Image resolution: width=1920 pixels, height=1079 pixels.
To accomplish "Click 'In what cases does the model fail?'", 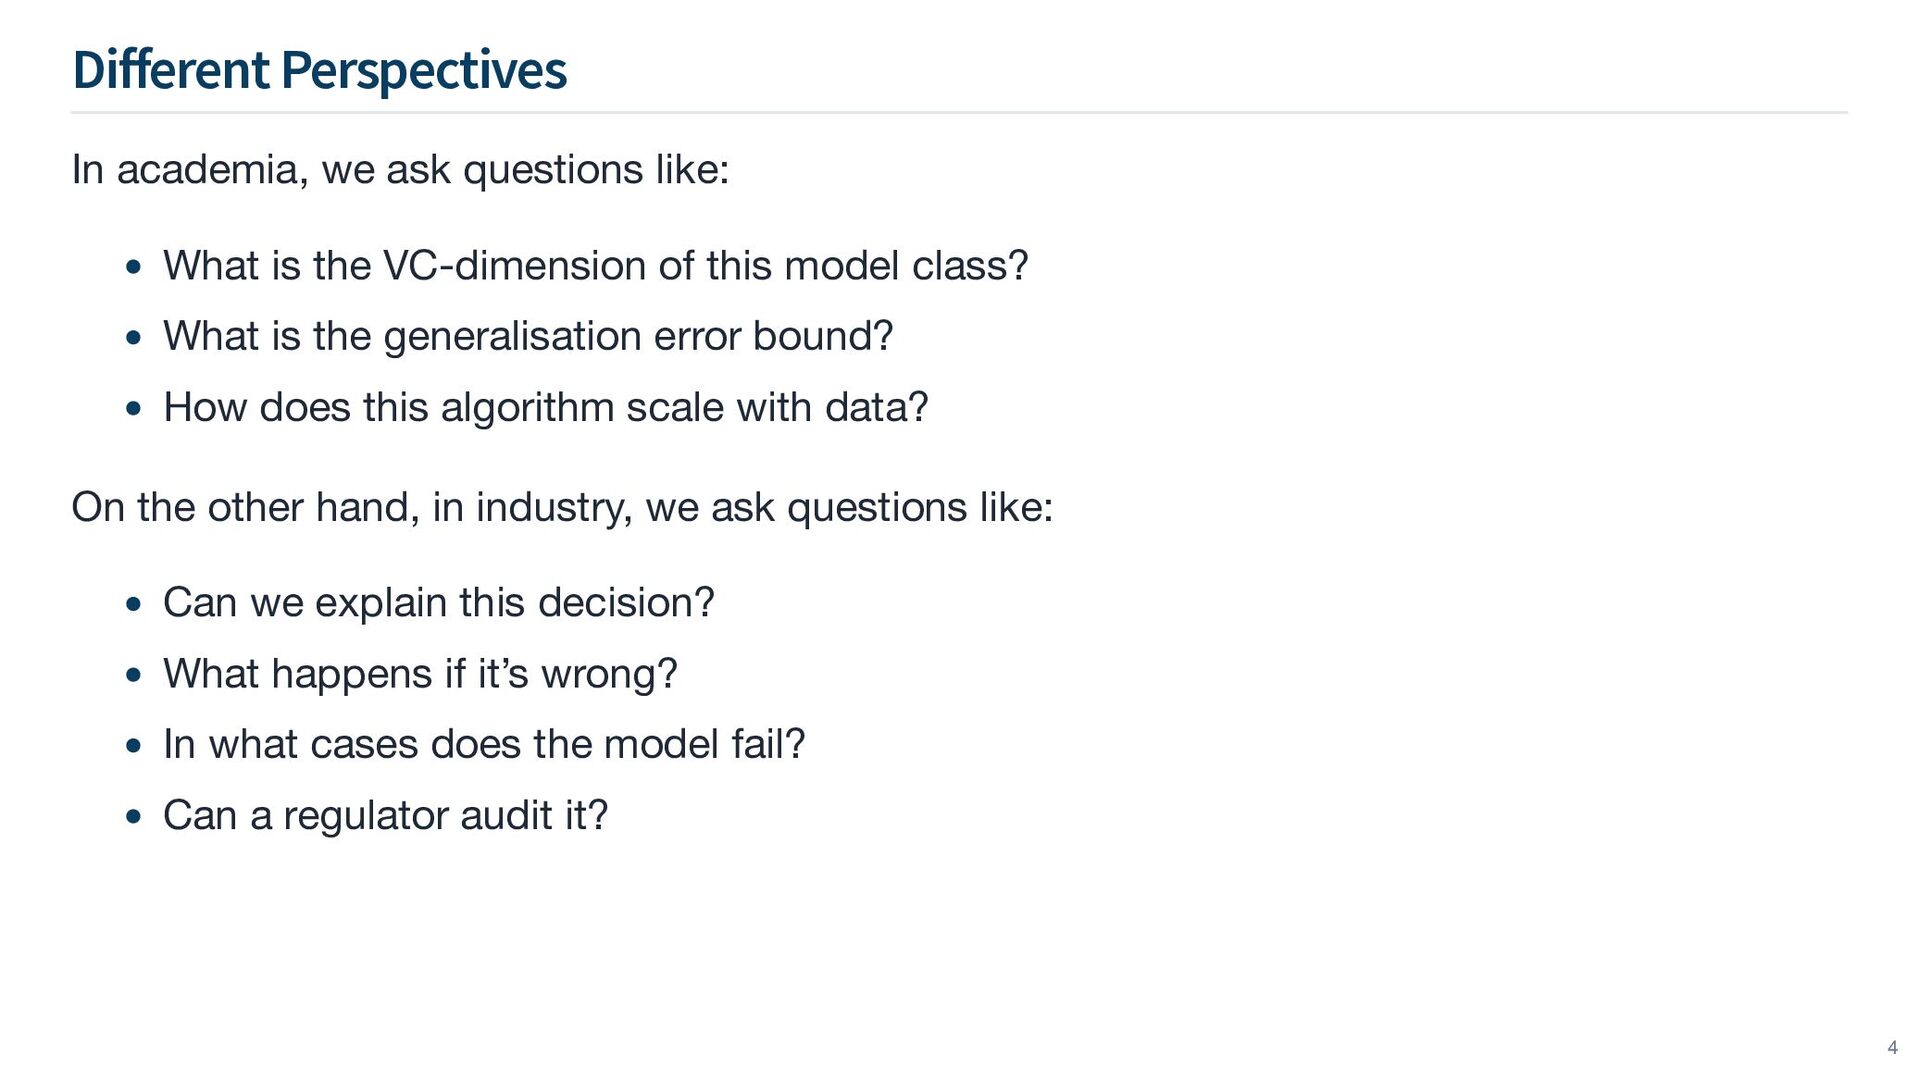I will click(484, 745).
